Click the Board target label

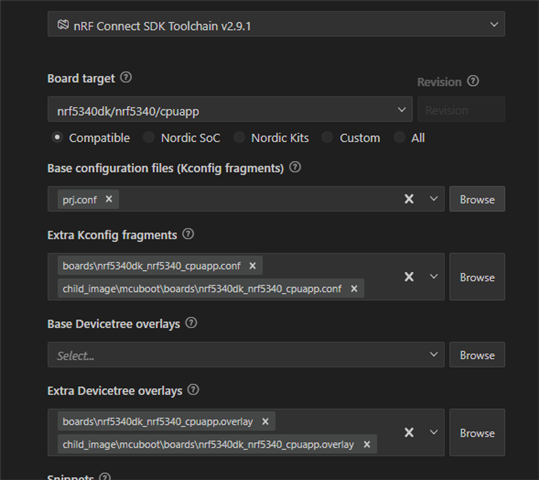[x=81, y=78]
